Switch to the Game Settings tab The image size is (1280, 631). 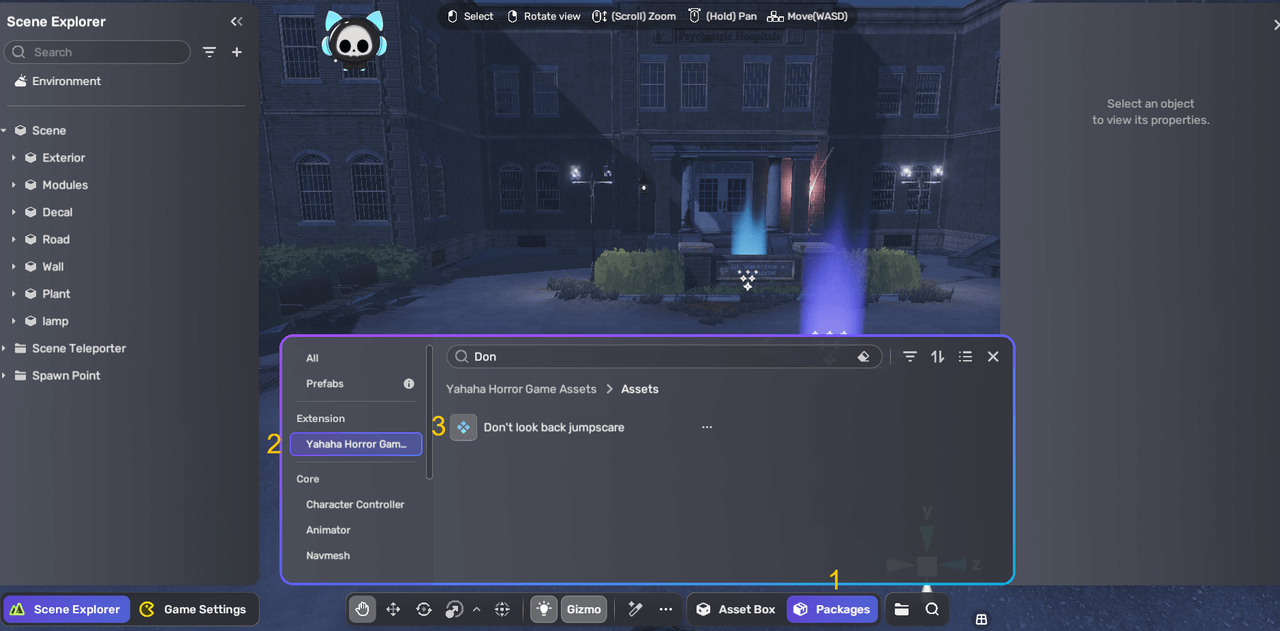point(194,609)
